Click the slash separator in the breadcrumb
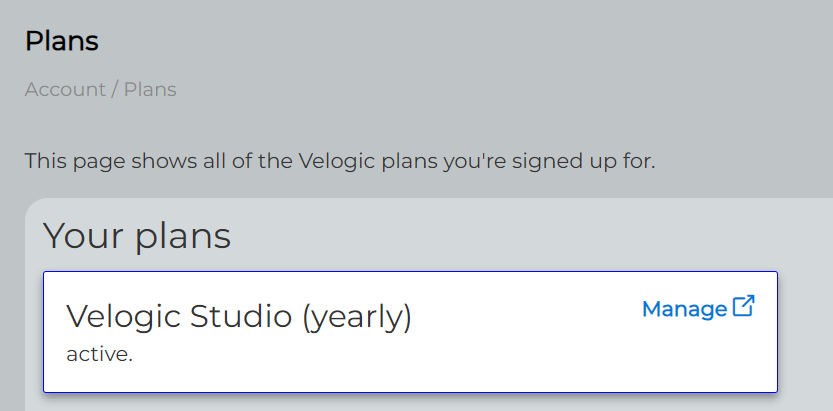833x411 pixels. [x=115, y=89]
